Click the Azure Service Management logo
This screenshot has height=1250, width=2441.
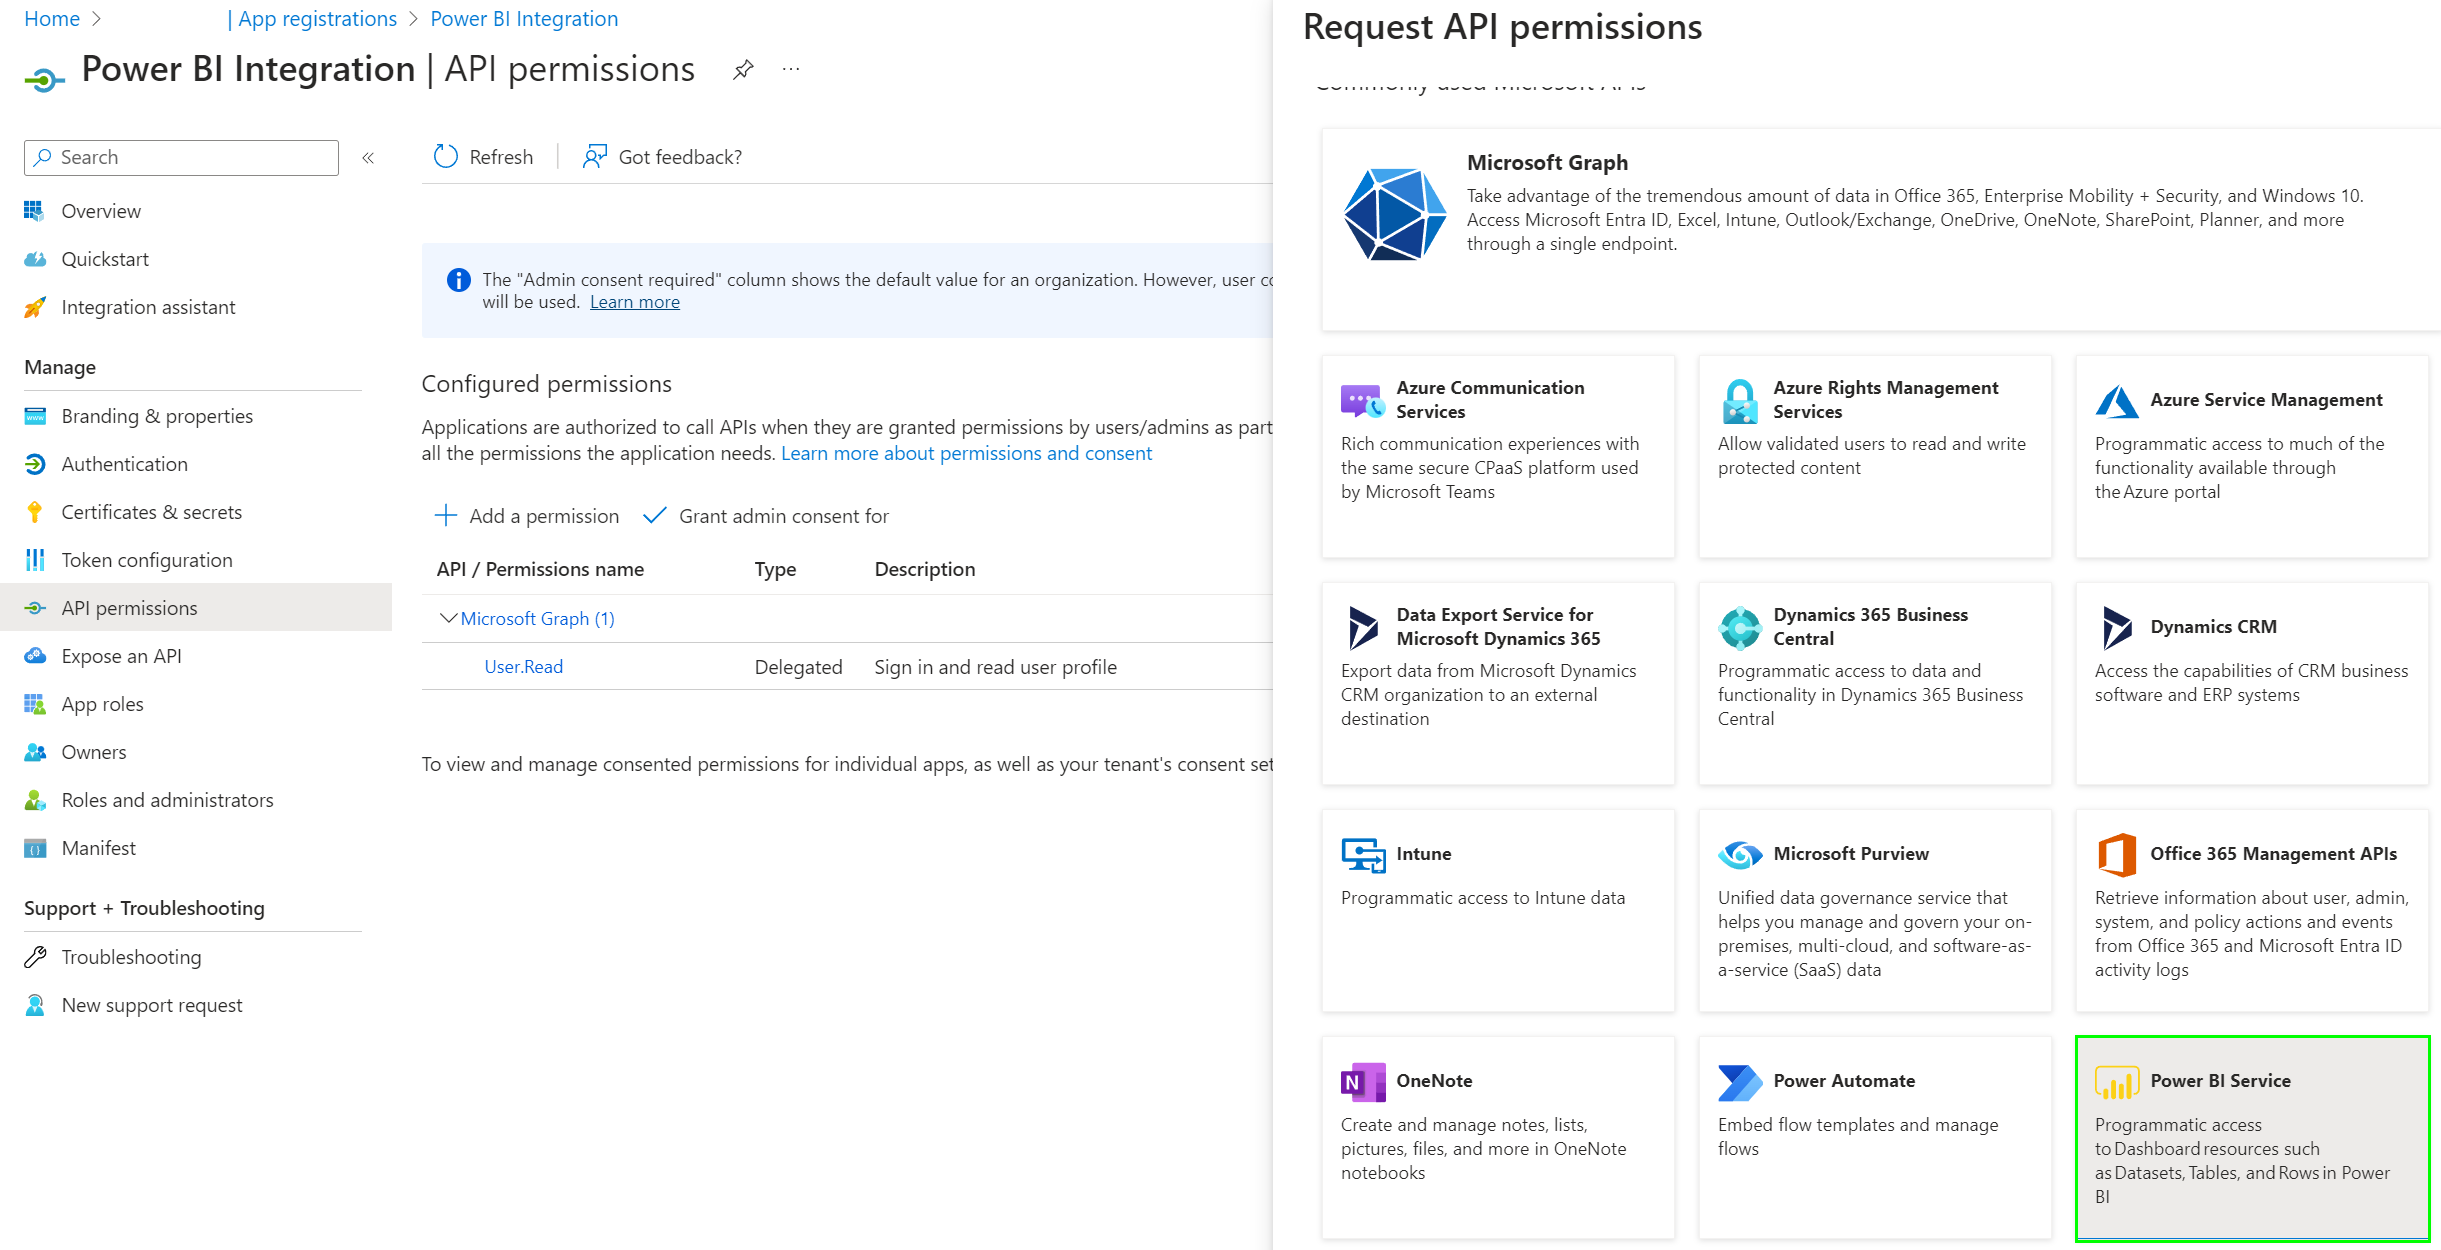pos(2117,401)
